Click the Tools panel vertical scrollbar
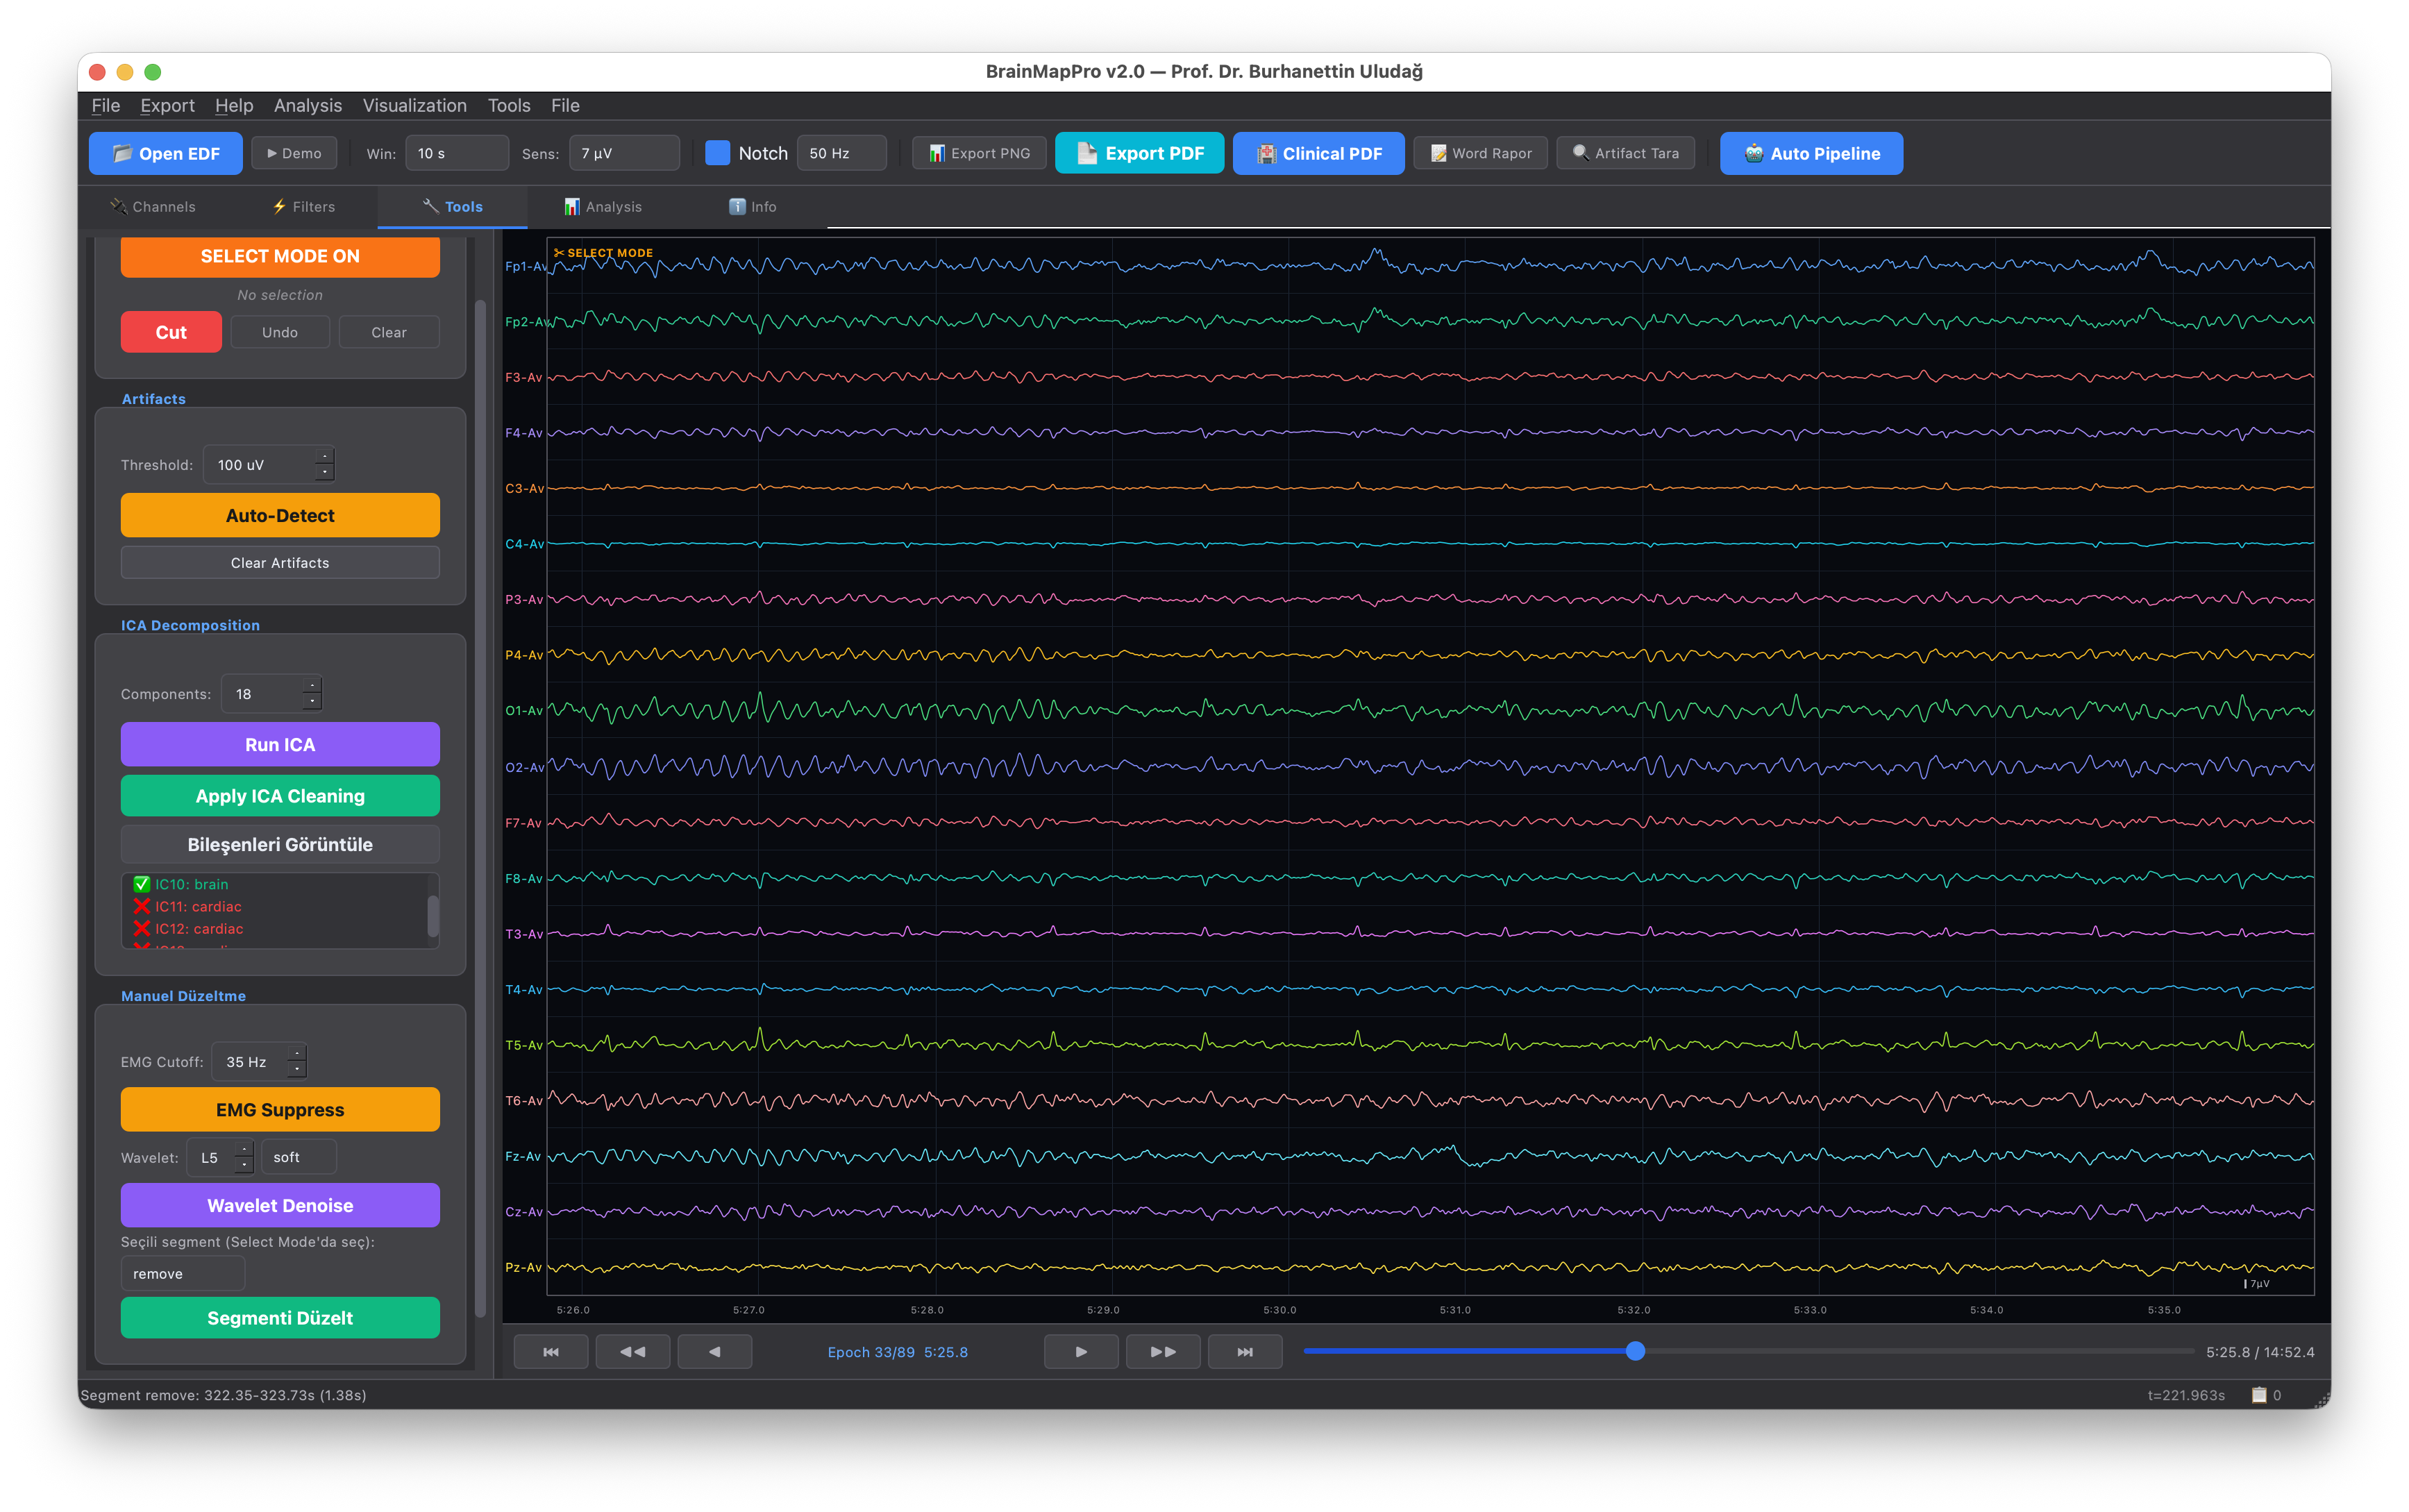Image resolution: width=2409 pixels, height=1512 pixels. (x=480, y=808)
